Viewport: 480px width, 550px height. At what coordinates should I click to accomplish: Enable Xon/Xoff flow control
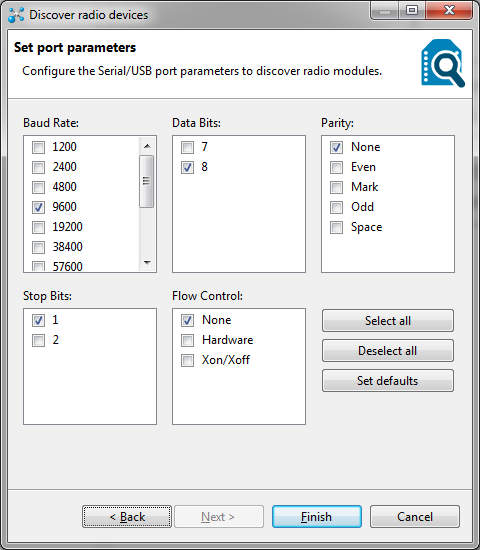coord(187,360)
